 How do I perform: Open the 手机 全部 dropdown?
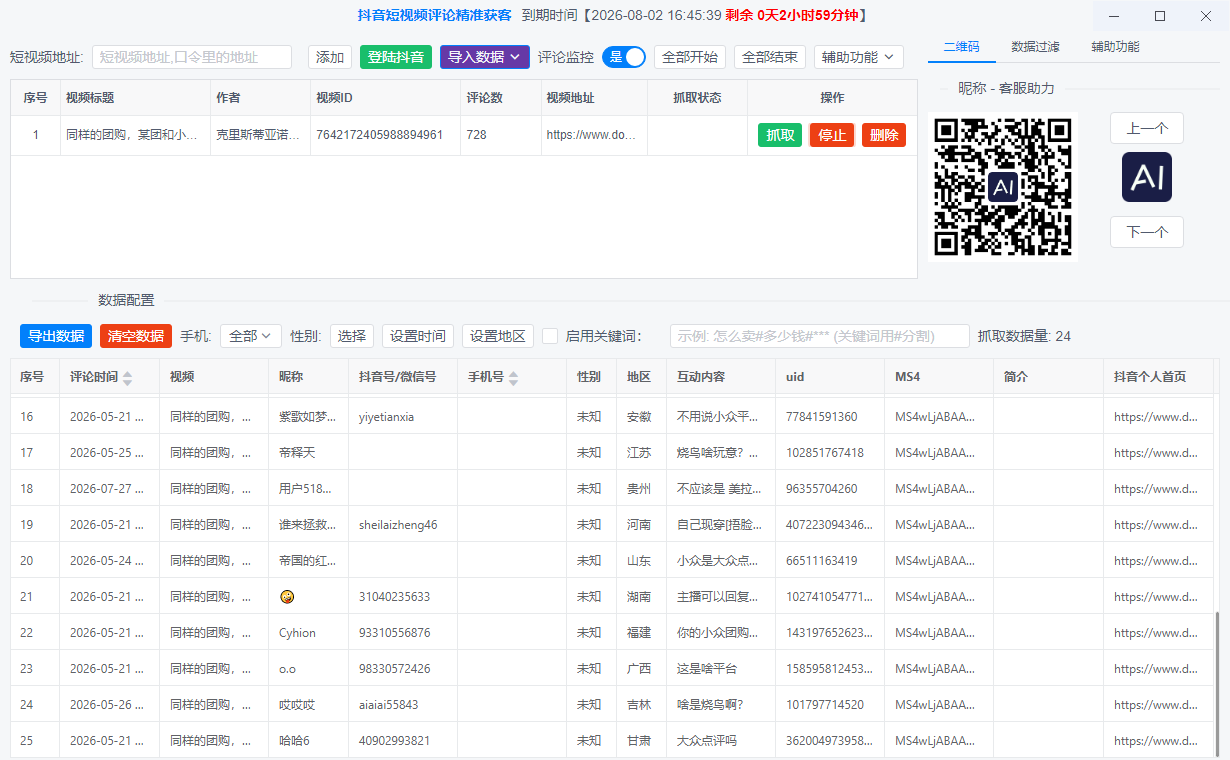[x=250, y=336]
